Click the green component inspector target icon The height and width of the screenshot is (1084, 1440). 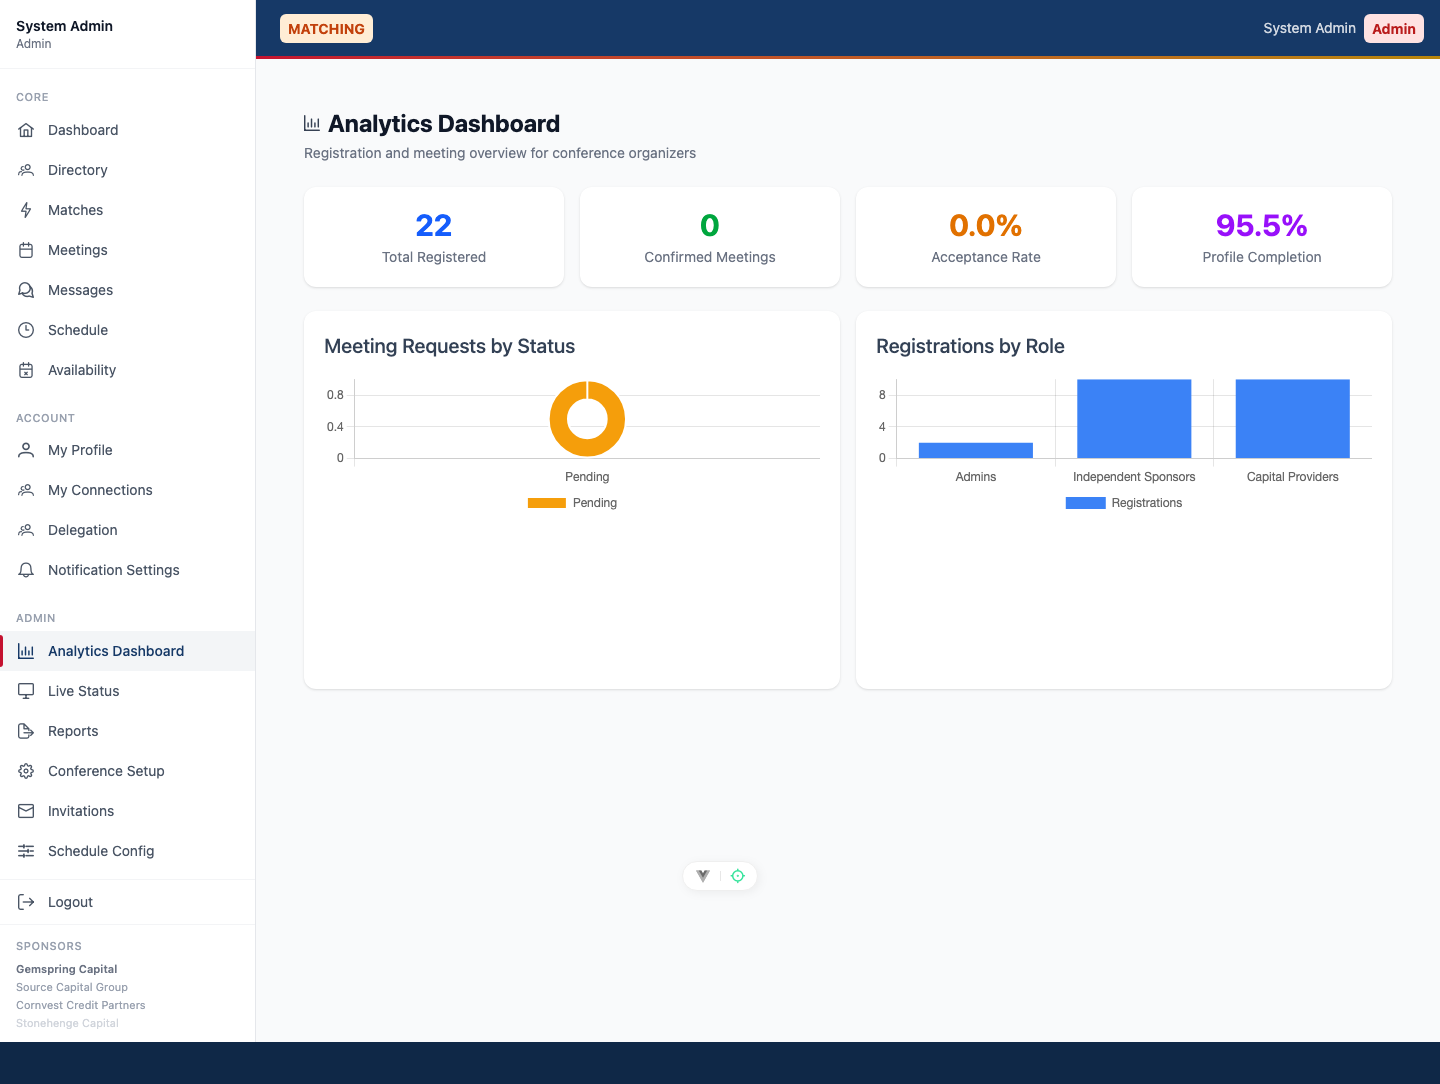click(738, 875)
